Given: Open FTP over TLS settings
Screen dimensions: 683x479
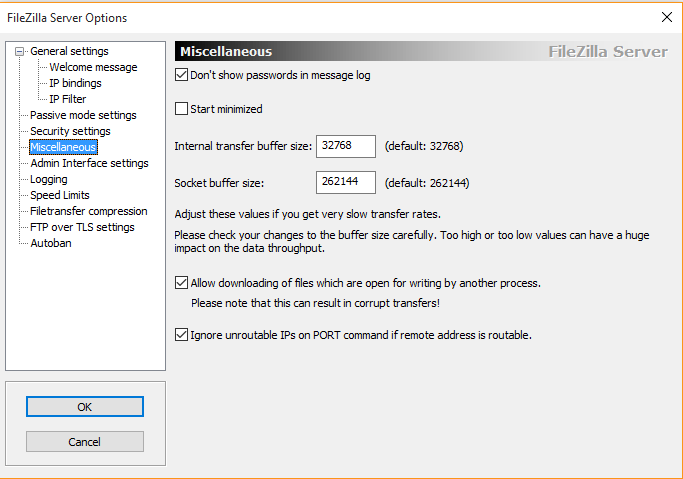Looking at the screenshot, I should click(82, 227).
